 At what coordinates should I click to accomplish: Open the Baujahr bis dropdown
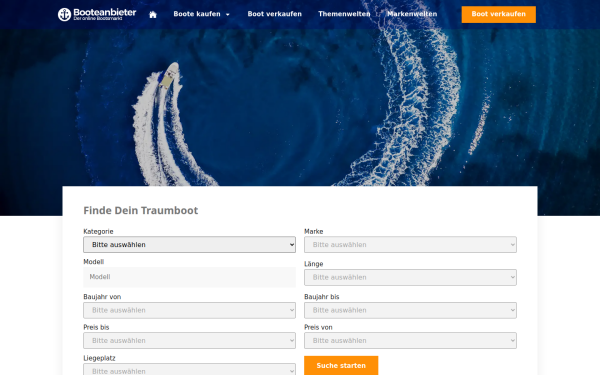tap(410, 310)
